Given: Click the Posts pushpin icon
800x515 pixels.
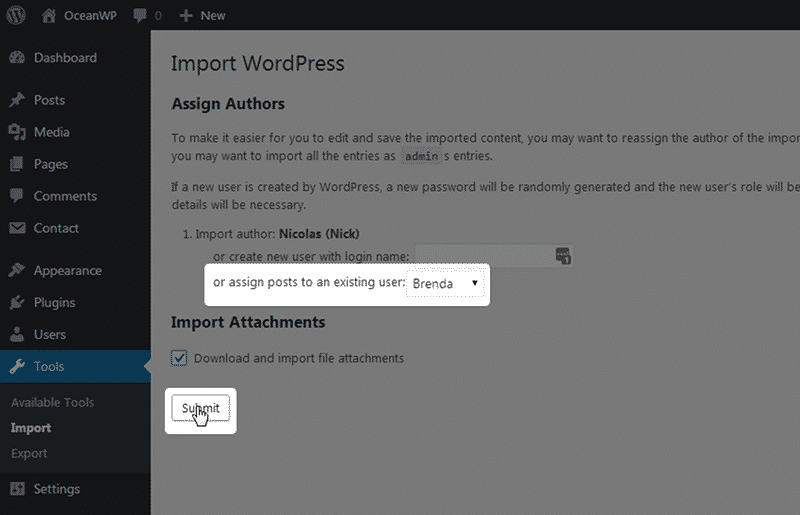Looking at the screenshot, I should (17, 100).
